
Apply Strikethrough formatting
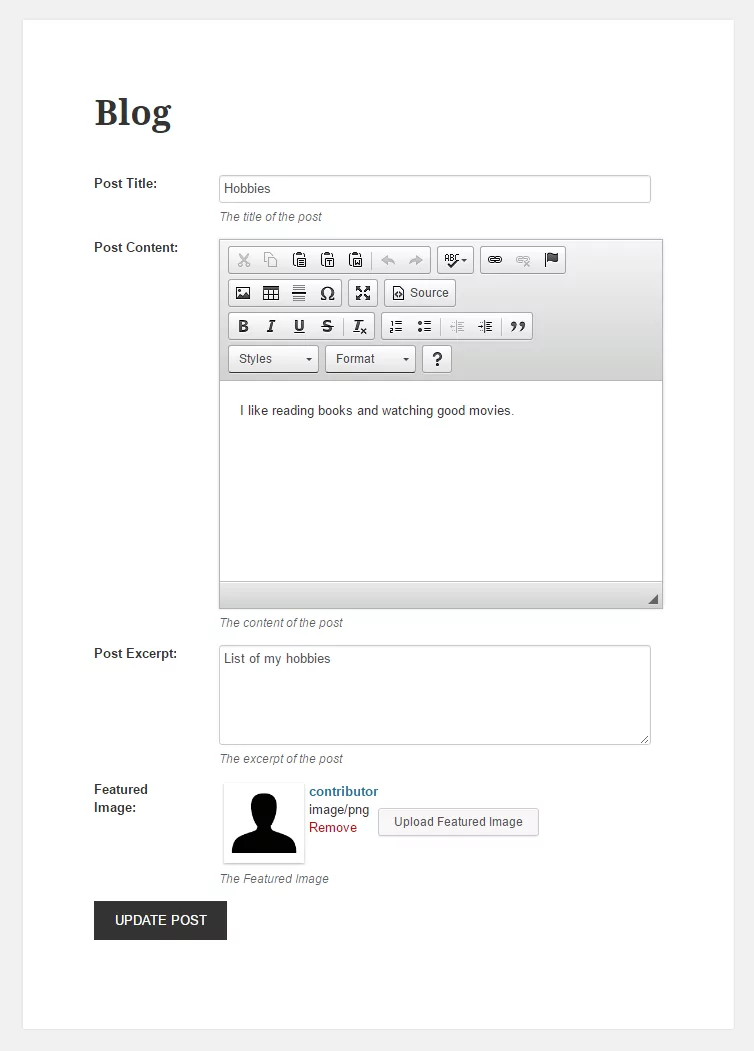327,326
